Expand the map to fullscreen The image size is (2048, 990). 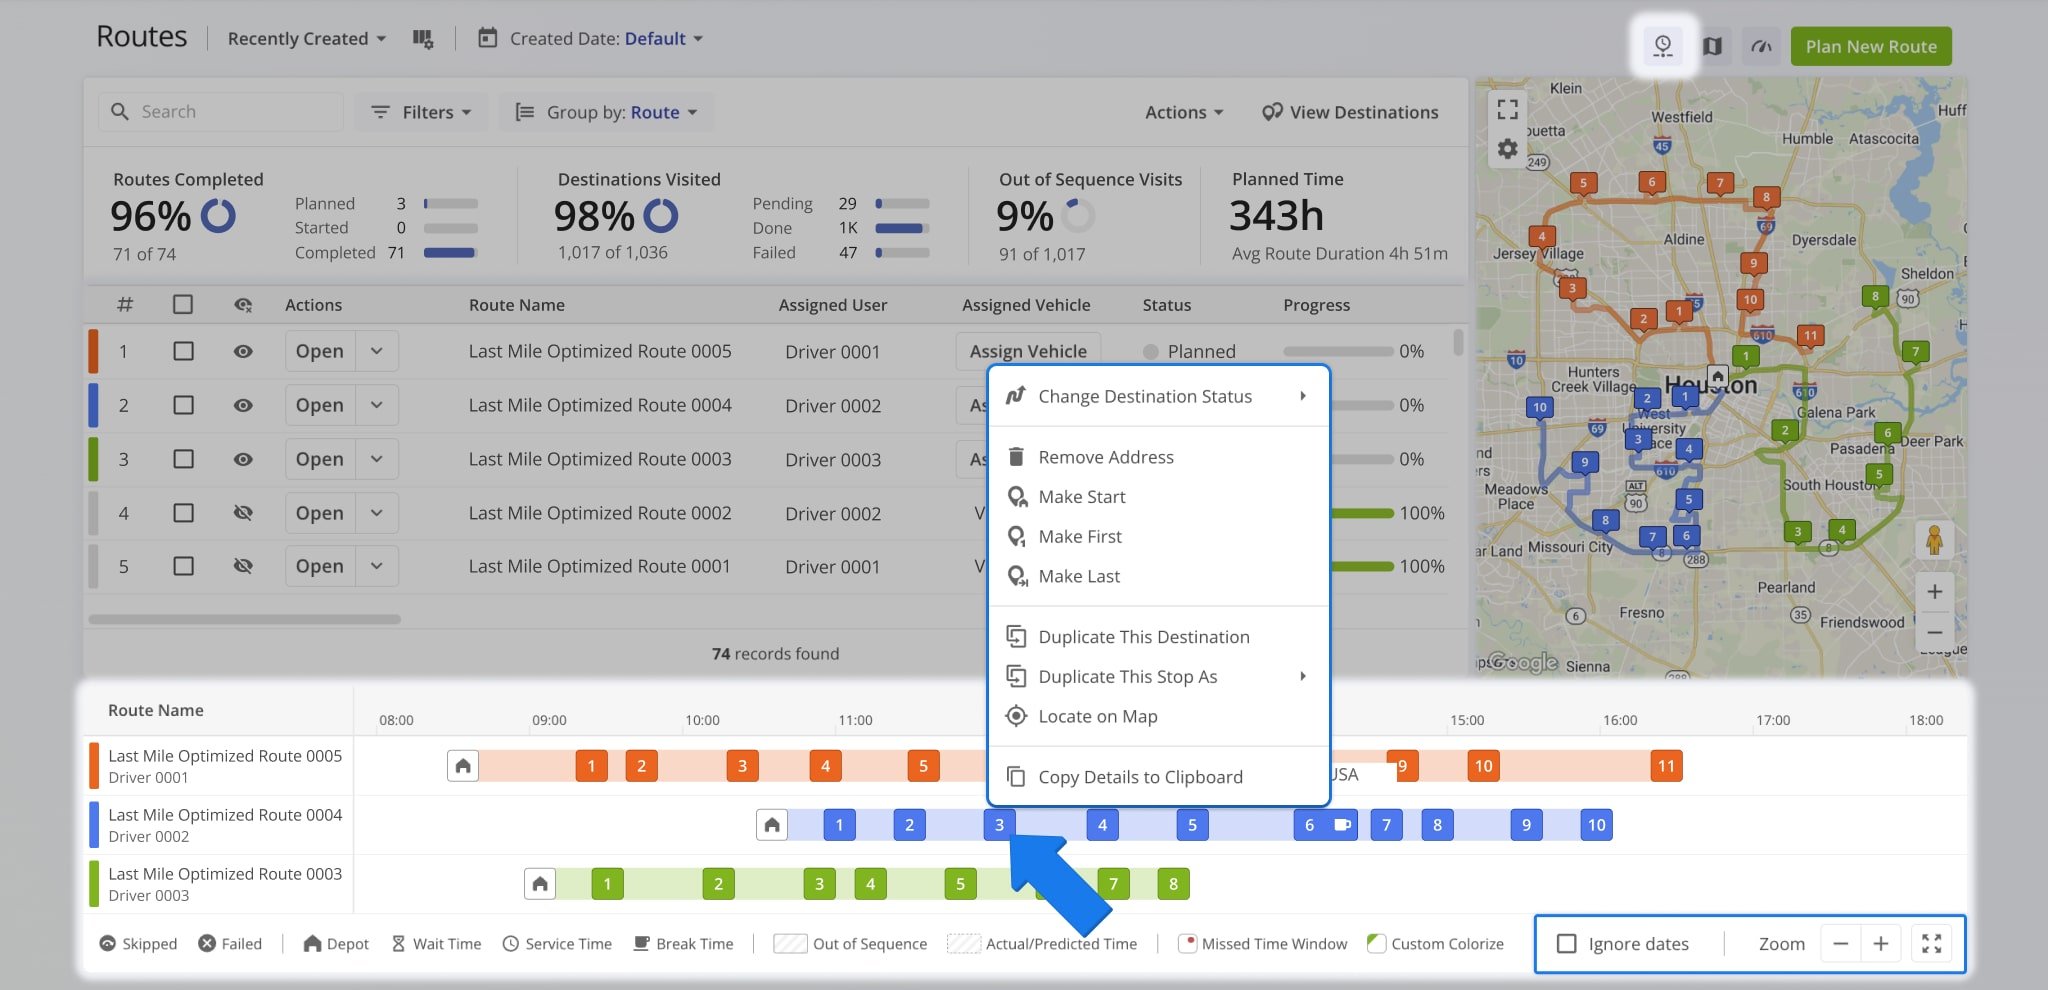click(x=1507, y=109)
